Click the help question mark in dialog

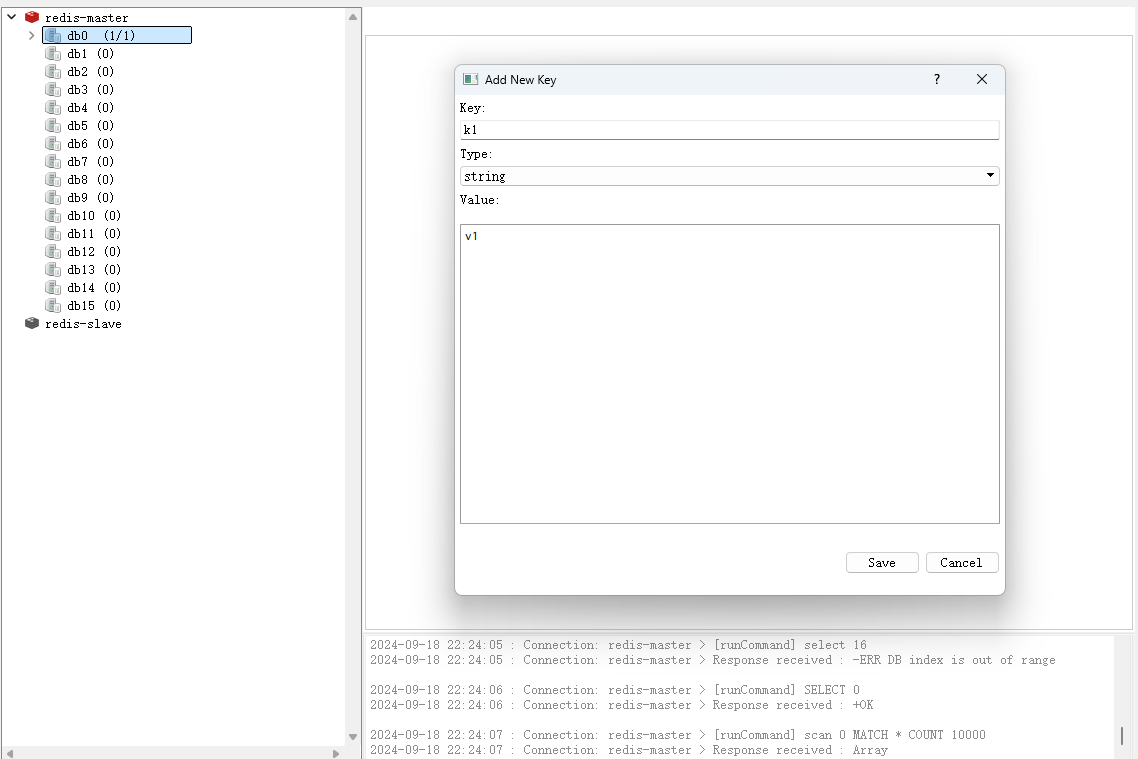pyautogui.click(x=937, y=79)
